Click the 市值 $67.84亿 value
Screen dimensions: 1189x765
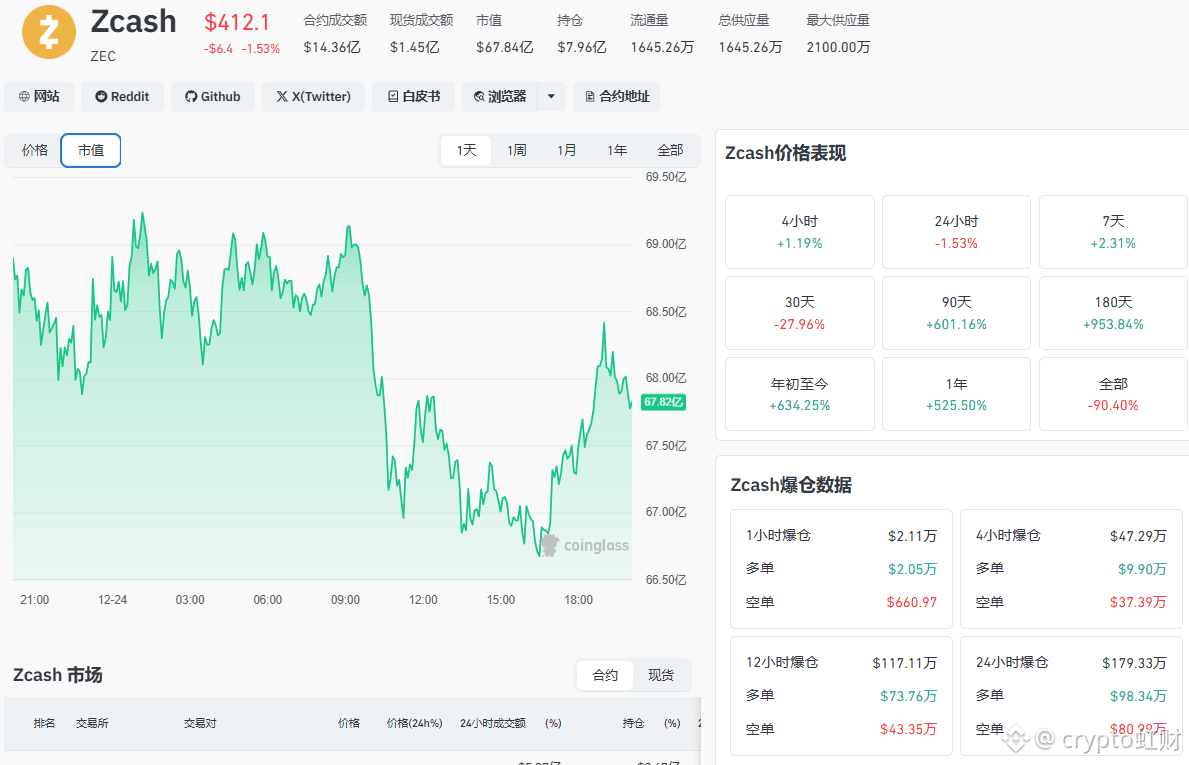(504, 47)
